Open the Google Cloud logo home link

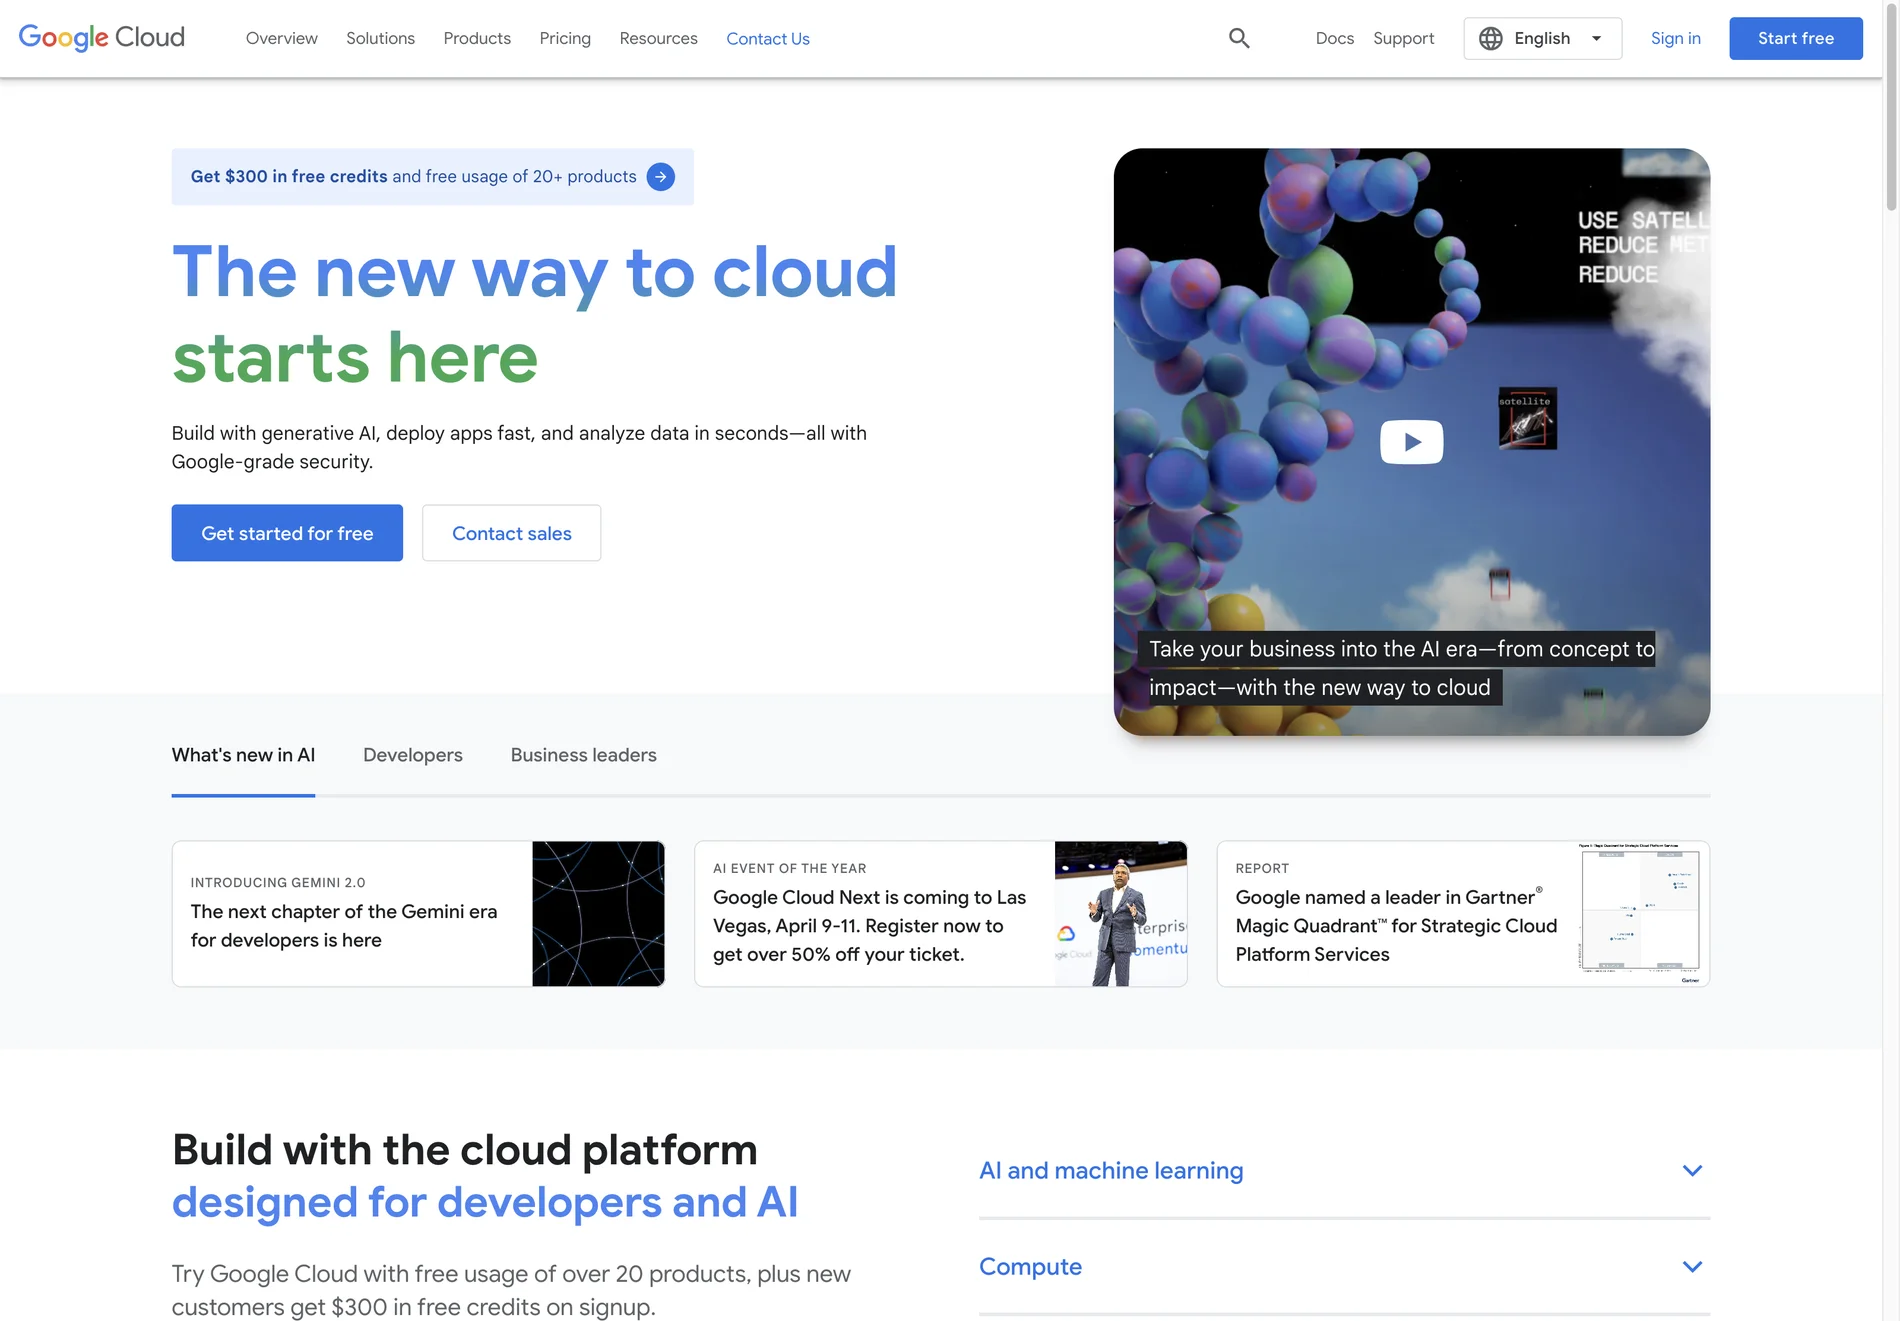tap(102, 38)
